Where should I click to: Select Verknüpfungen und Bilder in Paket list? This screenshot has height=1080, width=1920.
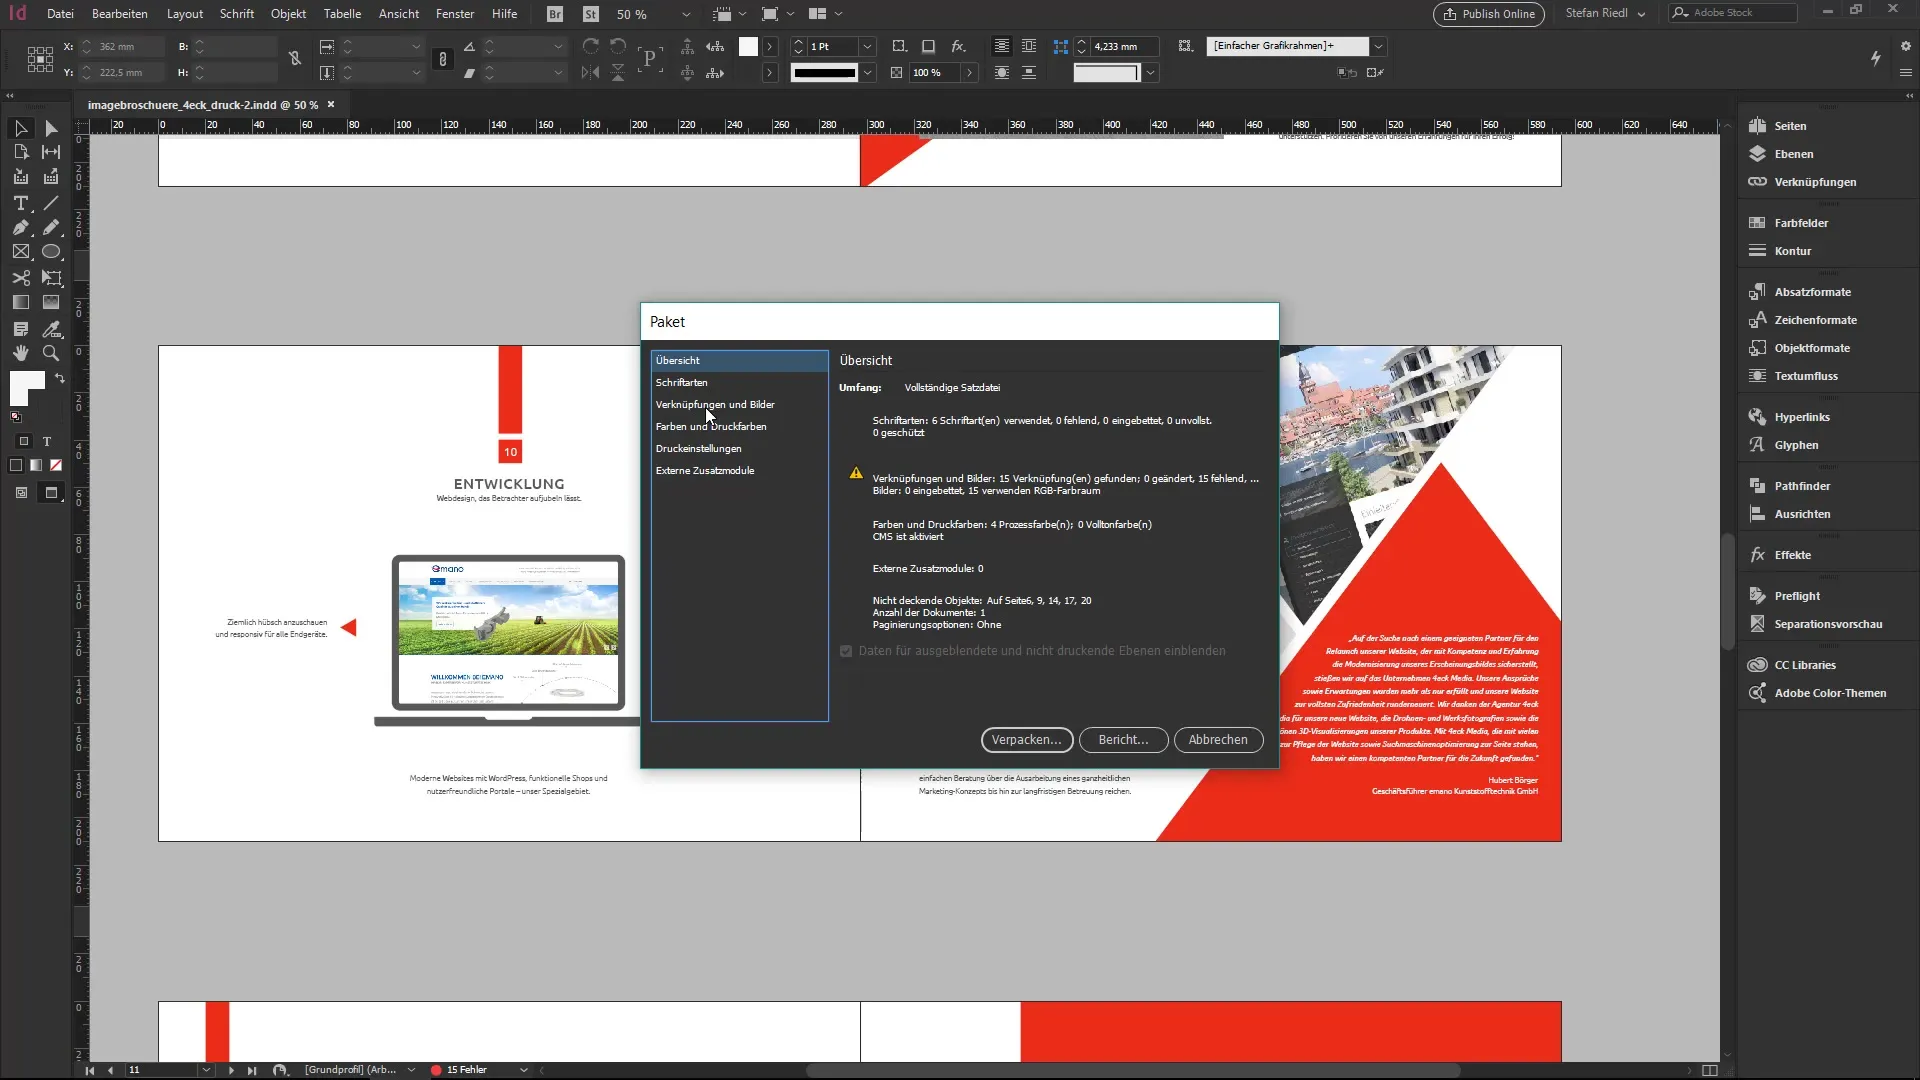pos(739,404)
